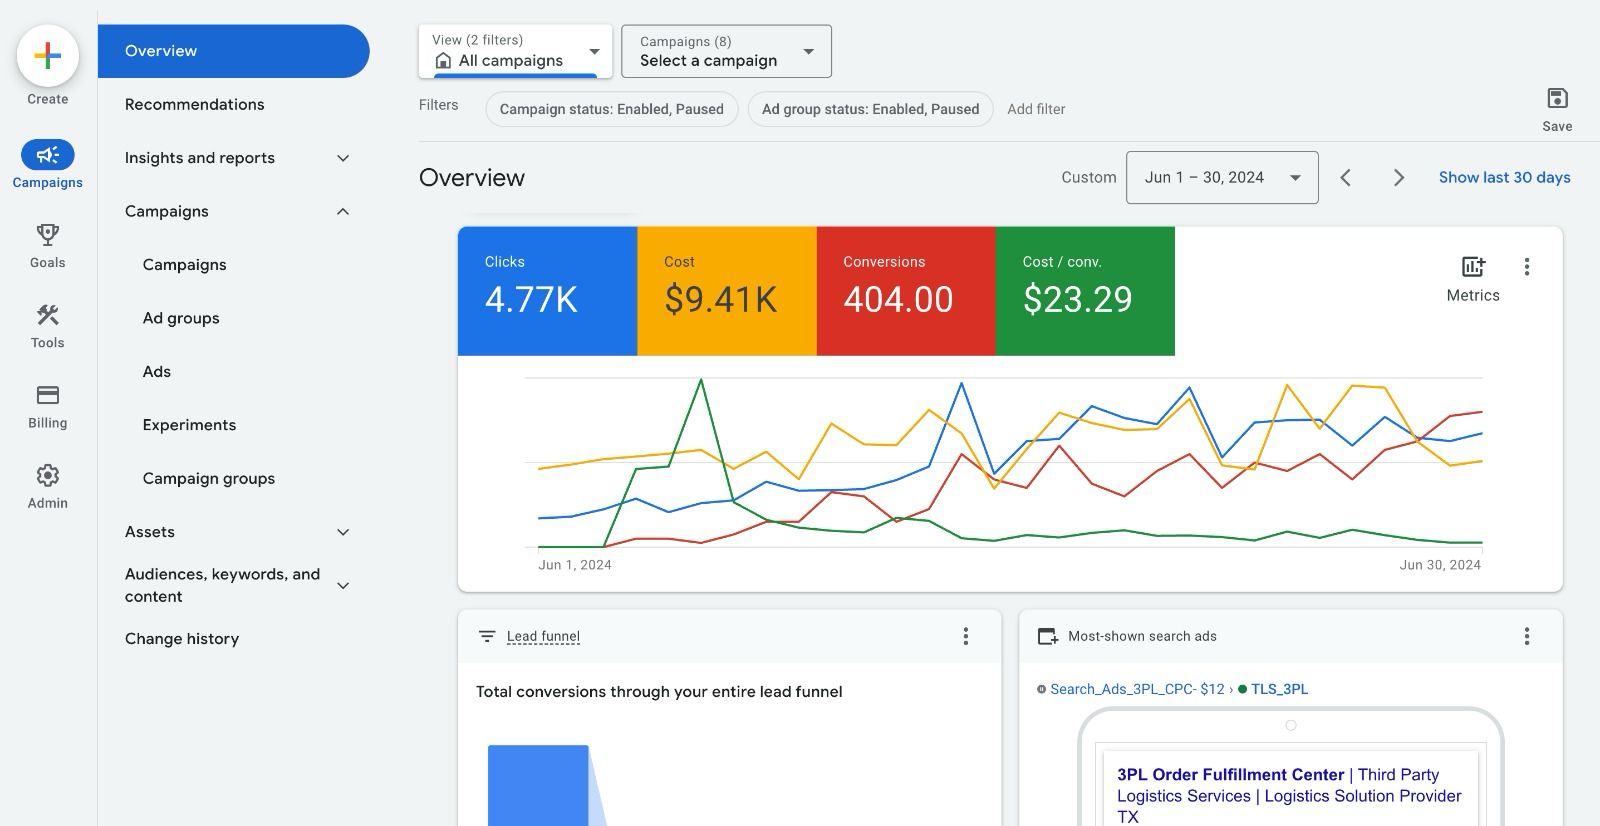Toggle the green Cost / conv. tile

coord(1084,291)
